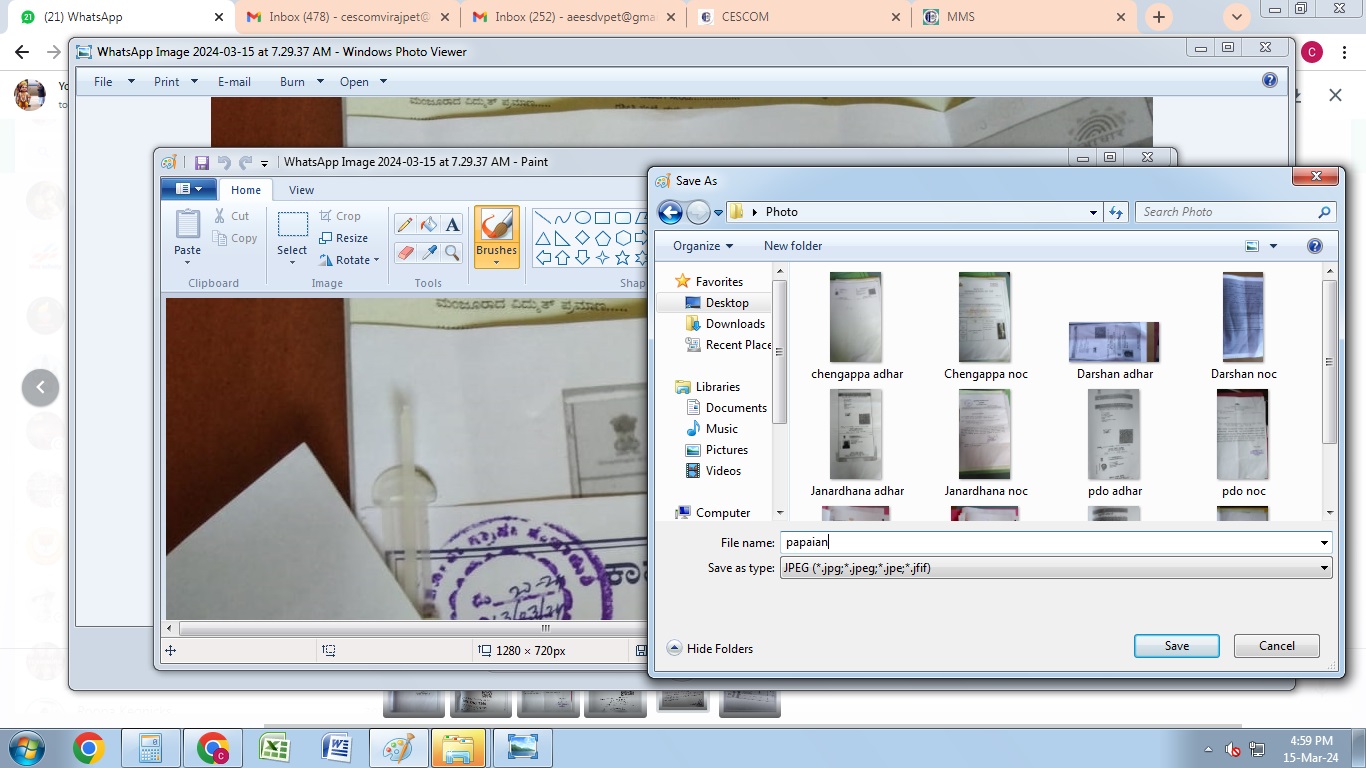This screenshot has width=1366, height=768.
Task: Expand the Select dropdown arrow
Action: pos(292,262)
